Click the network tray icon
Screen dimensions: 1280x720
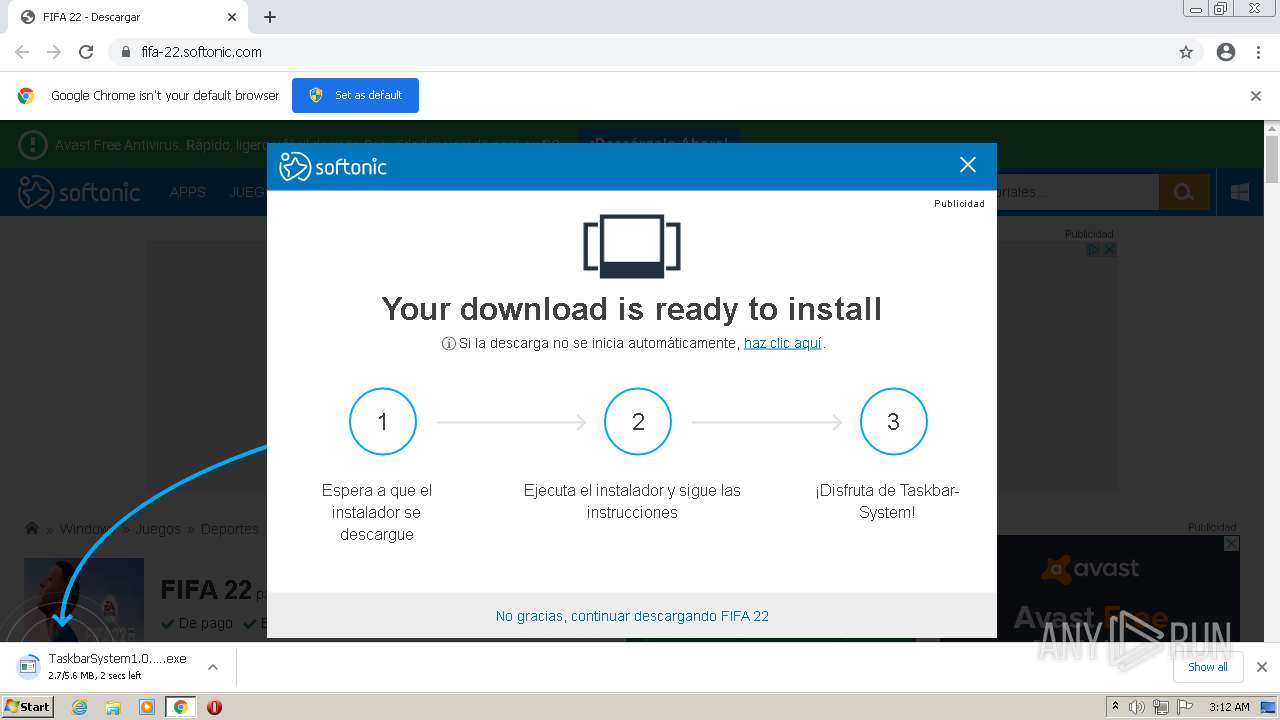click(x=1161, y=707)
